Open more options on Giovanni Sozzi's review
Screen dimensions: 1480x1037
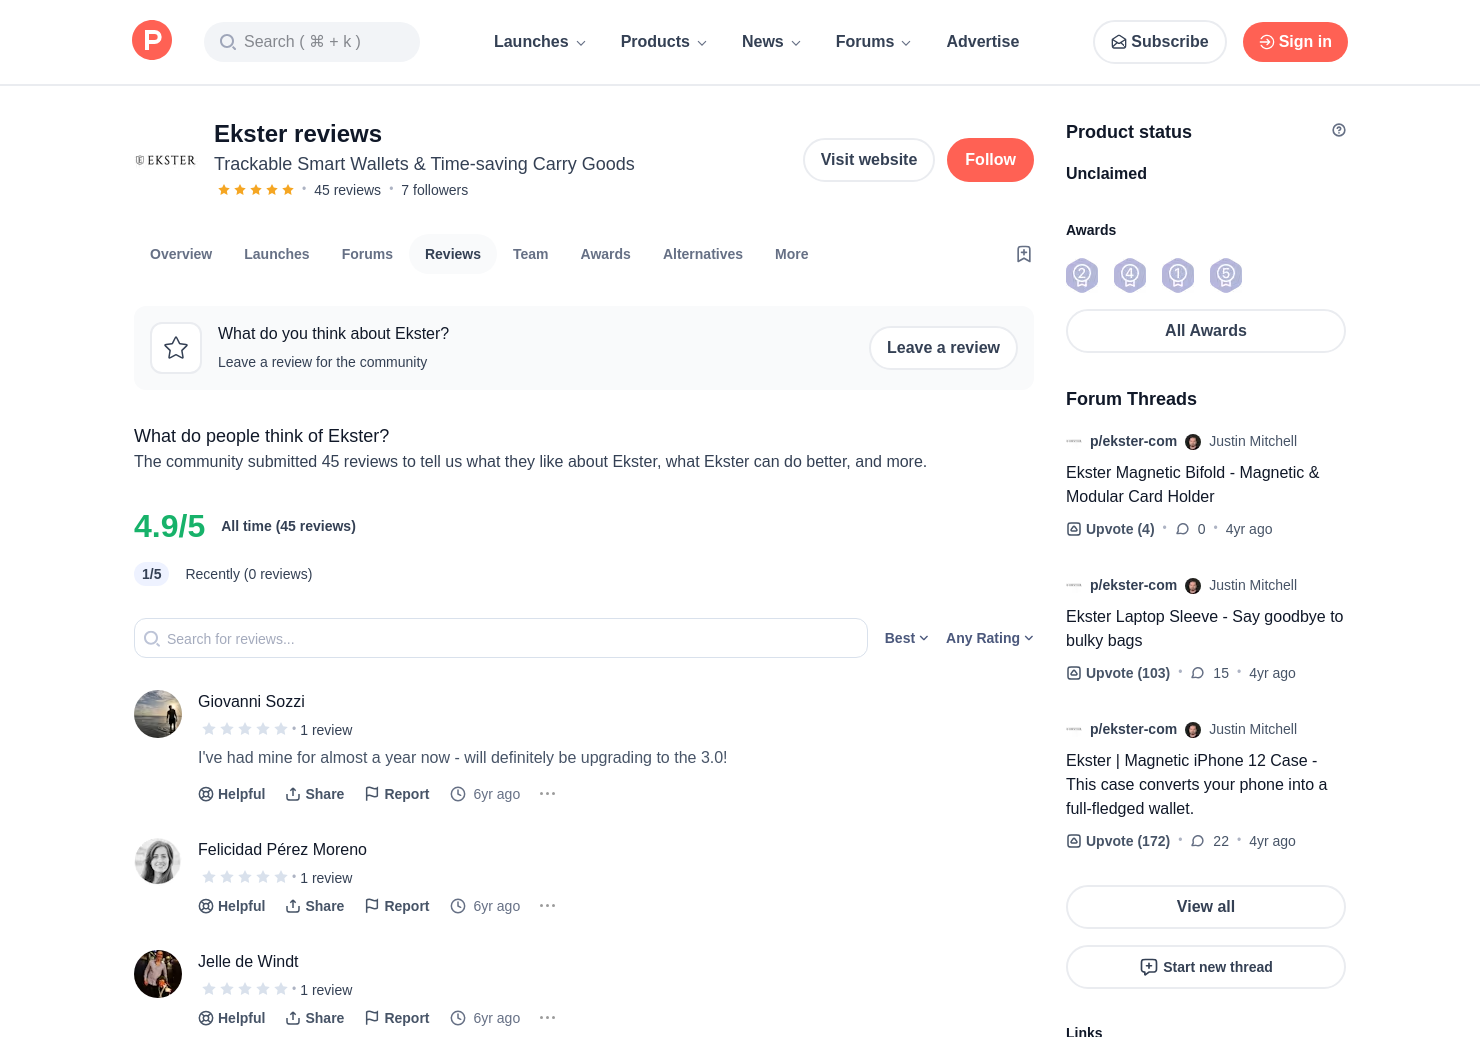coord(547,793)
